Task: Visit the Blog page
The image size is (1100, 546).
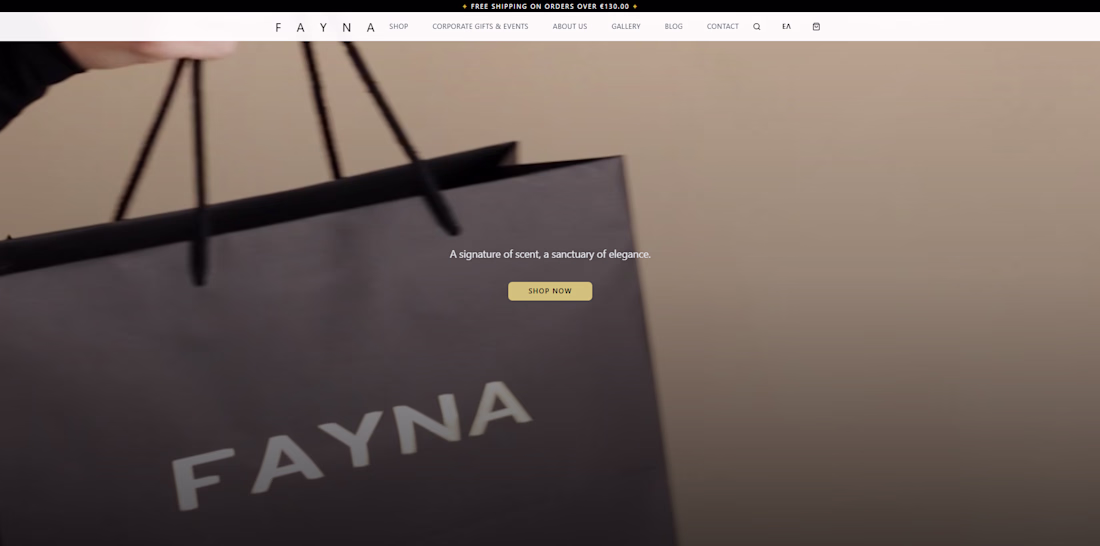Action: [x=673, y=27]
